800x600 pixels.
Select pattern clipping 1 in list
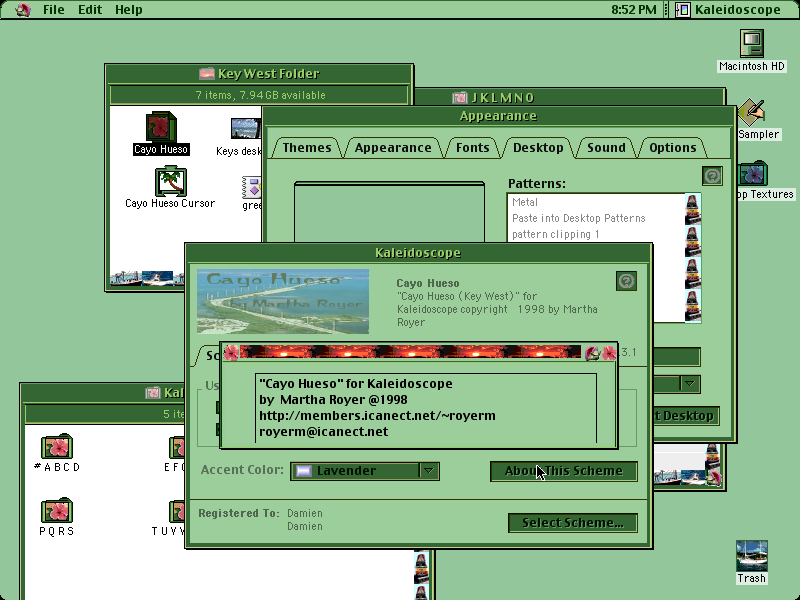tap(596, 234)
